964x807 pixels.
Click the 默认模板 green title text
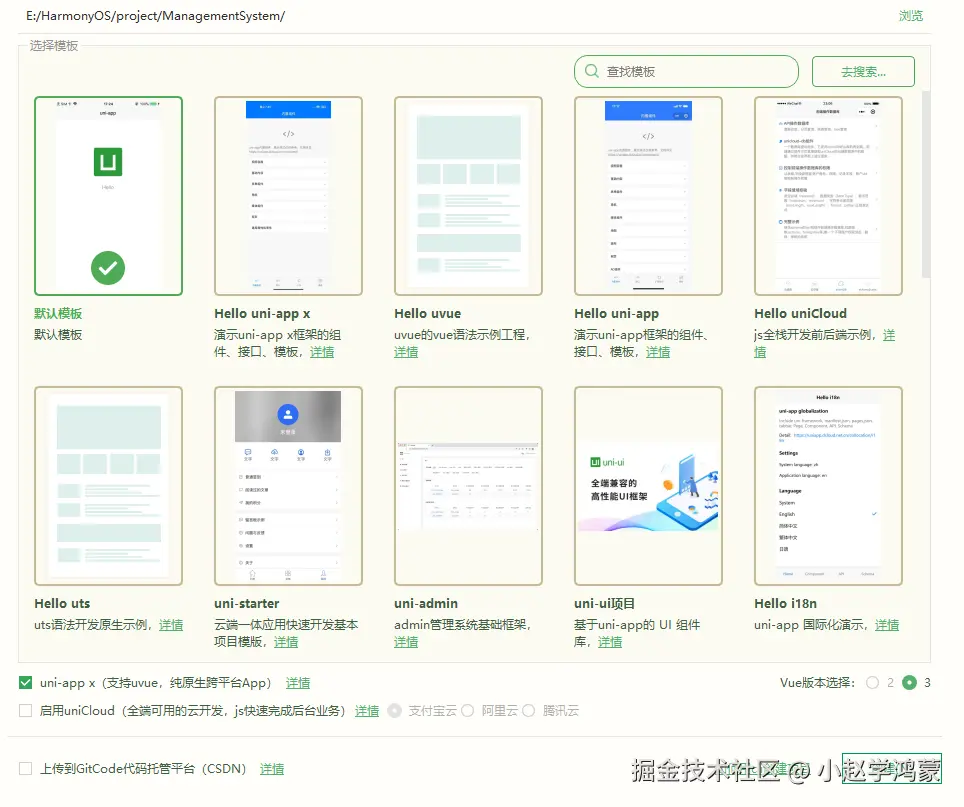58,313
